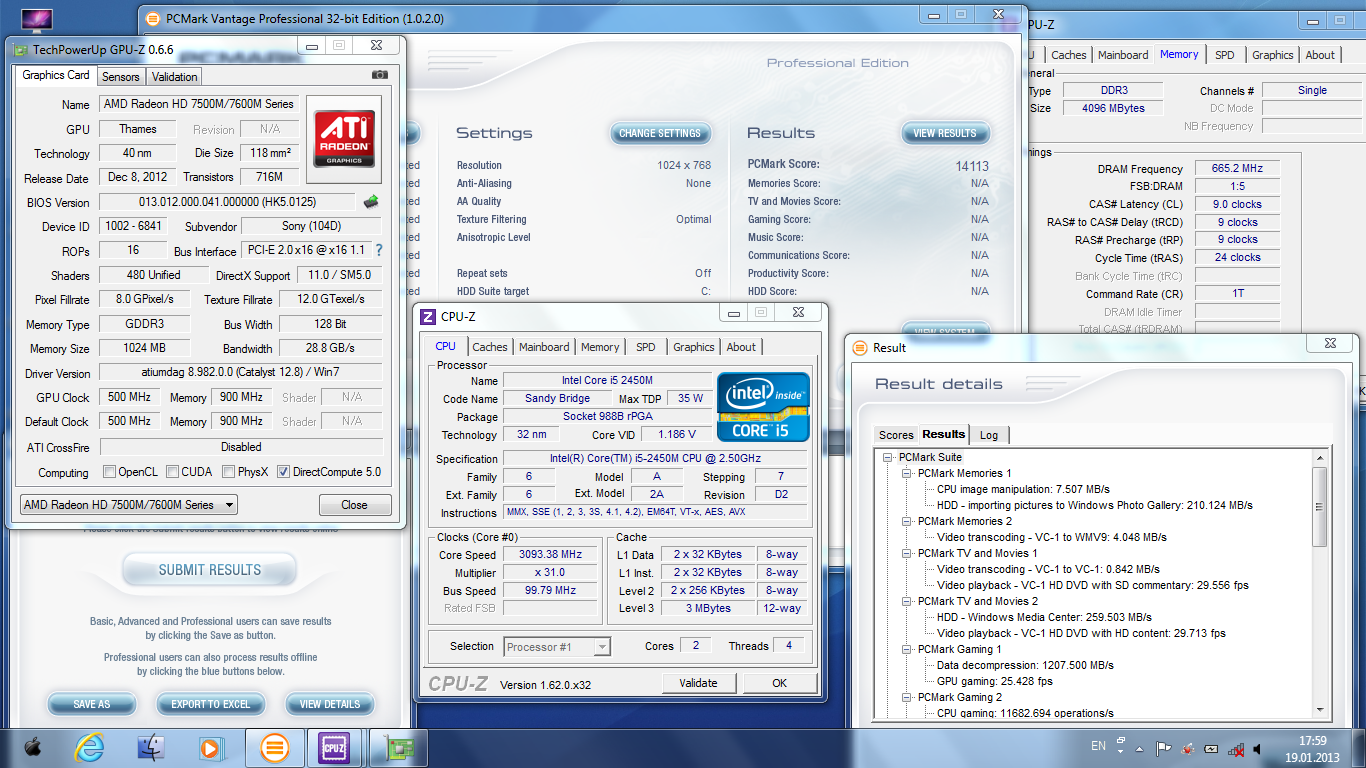Screen dimensions: 1366x768
Task: Click the Bus Interface question mark icon
Action: pos(379,250)
